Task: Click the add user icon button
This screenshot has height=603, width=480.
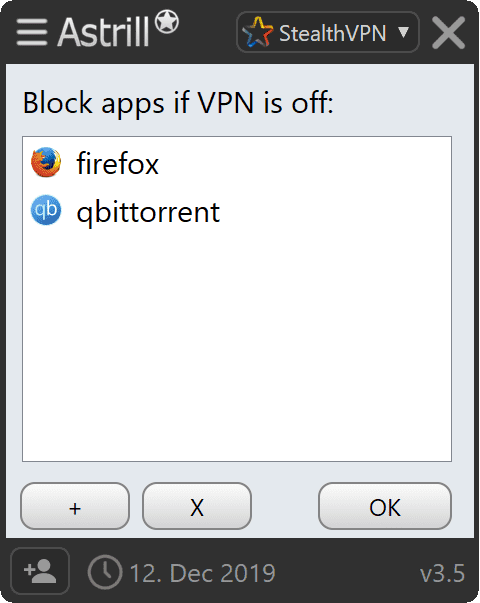Action: (40, 571)
